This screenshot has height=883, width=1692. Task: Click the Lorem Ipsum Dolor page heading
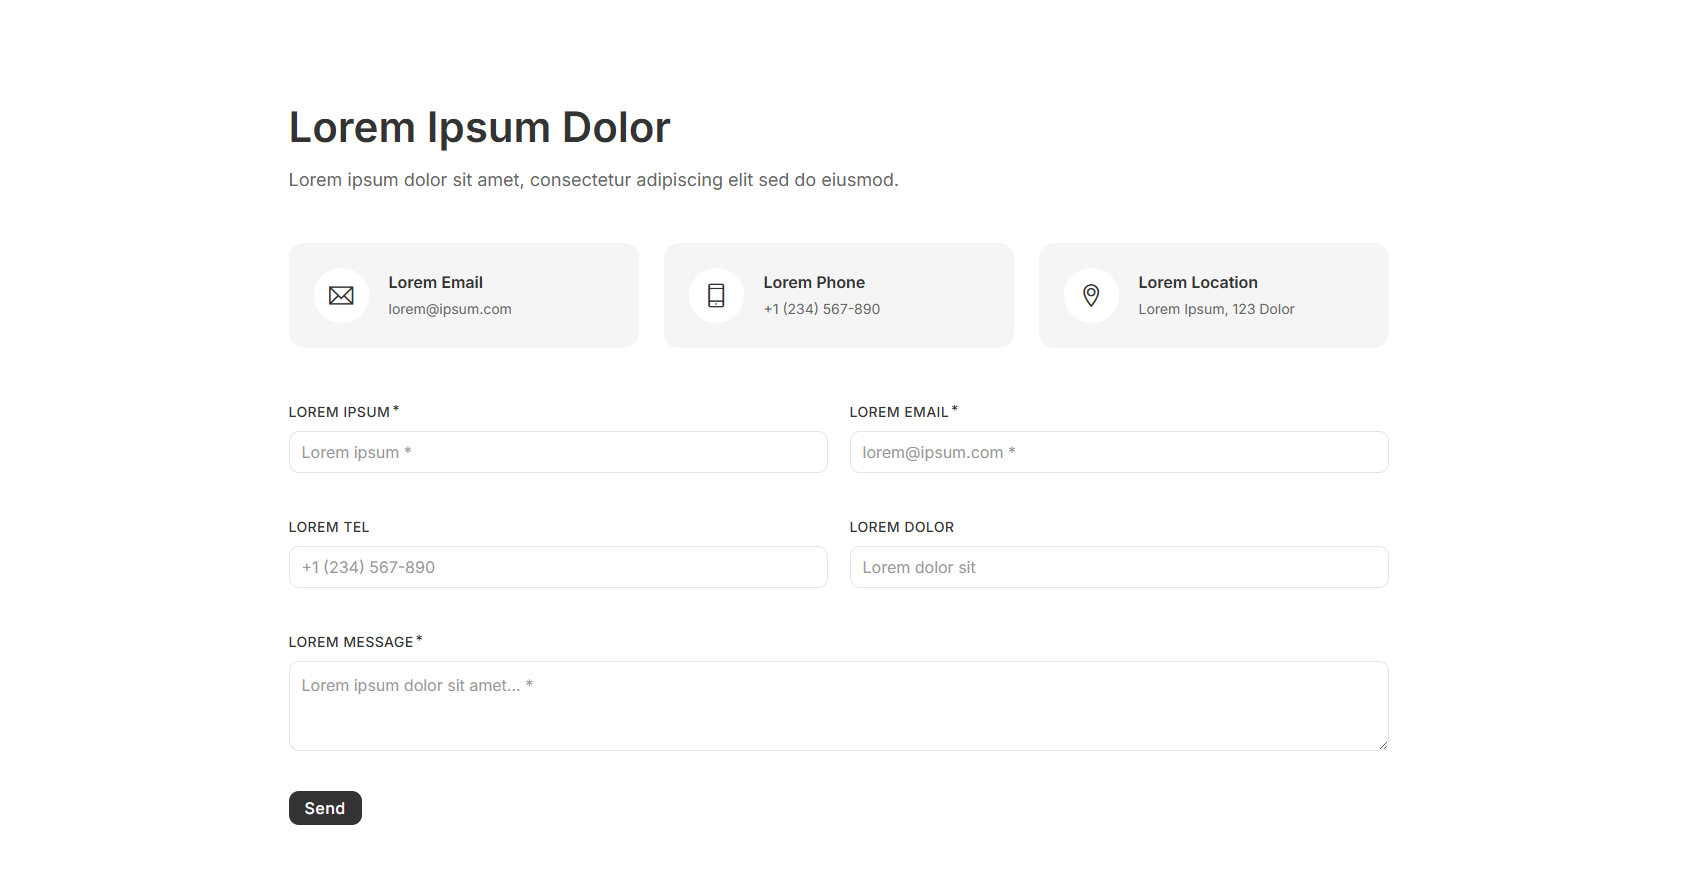coord(479,128)
